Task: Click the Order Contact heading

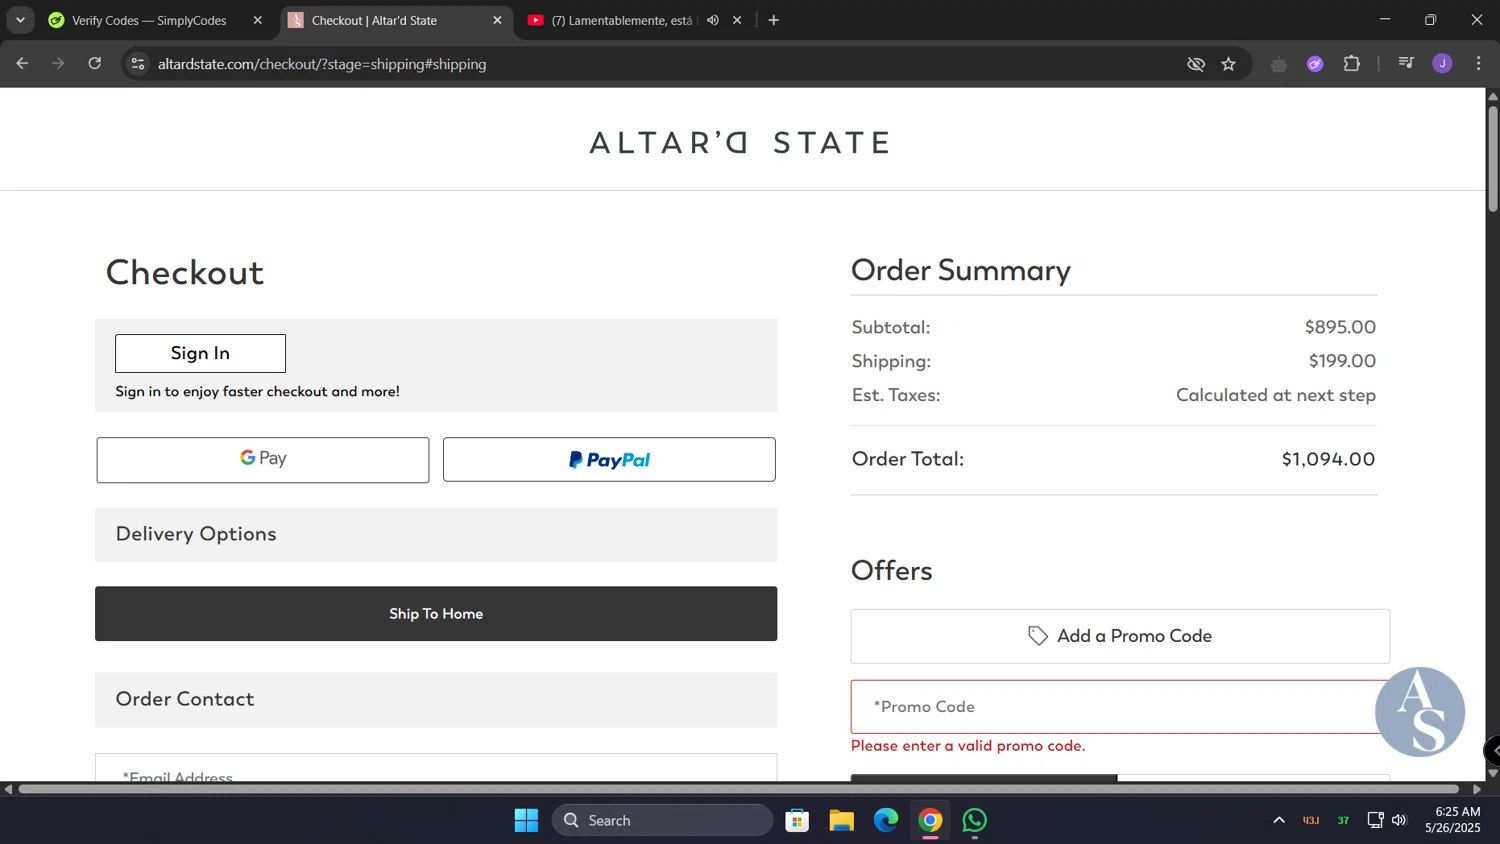Action: click(185, 699)
